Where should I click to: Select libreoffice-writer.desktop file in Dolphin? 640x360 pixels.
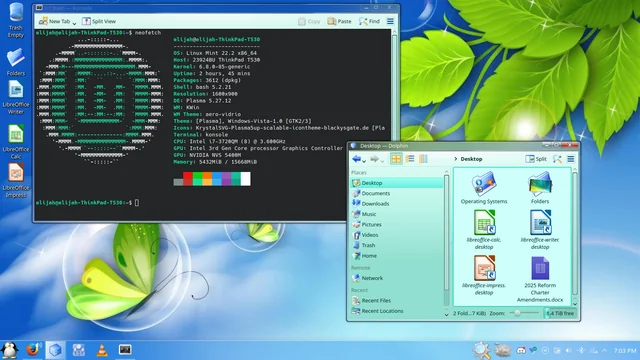pos(540,230)
